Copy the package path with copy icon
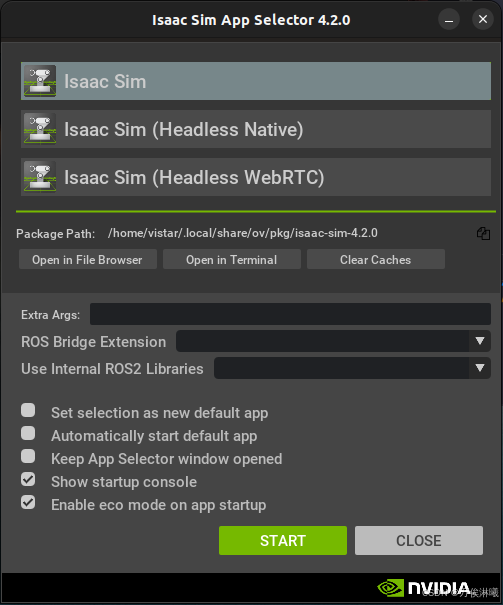The height and width of the screenshot is (605, 503). pos(483,233)
